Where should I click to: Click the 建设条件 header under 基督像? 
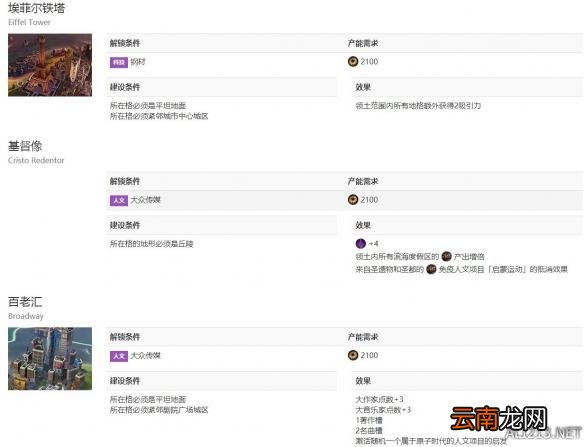pos(125,225)
